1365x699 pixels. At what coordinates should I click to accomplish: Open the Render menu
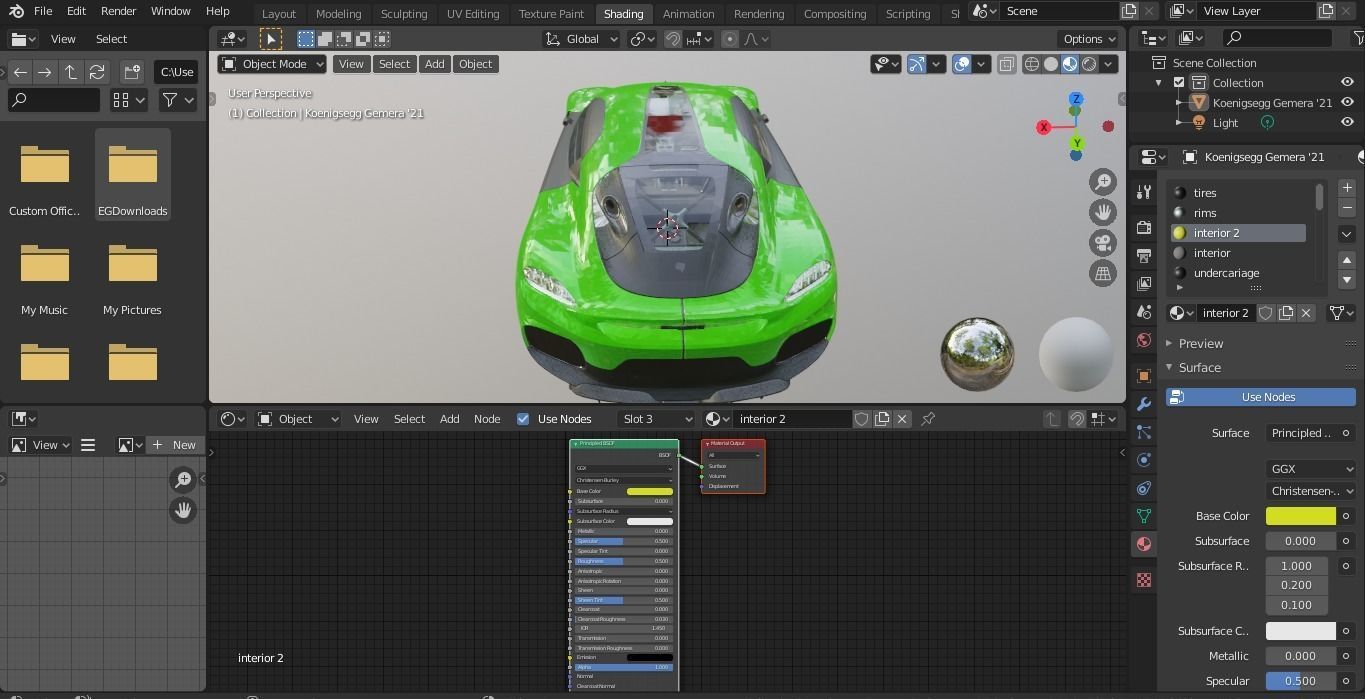click(x=118, y=11)
